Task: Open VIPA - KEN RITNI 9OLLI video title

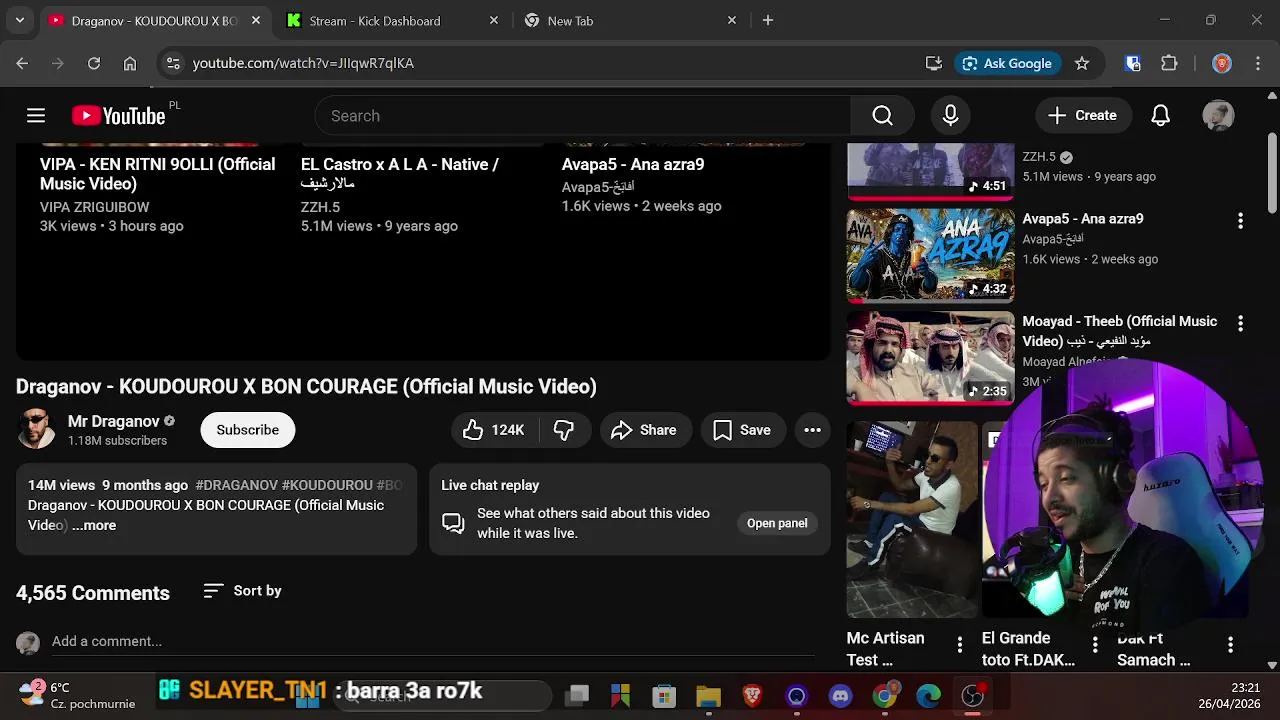Action: point(157,174)
